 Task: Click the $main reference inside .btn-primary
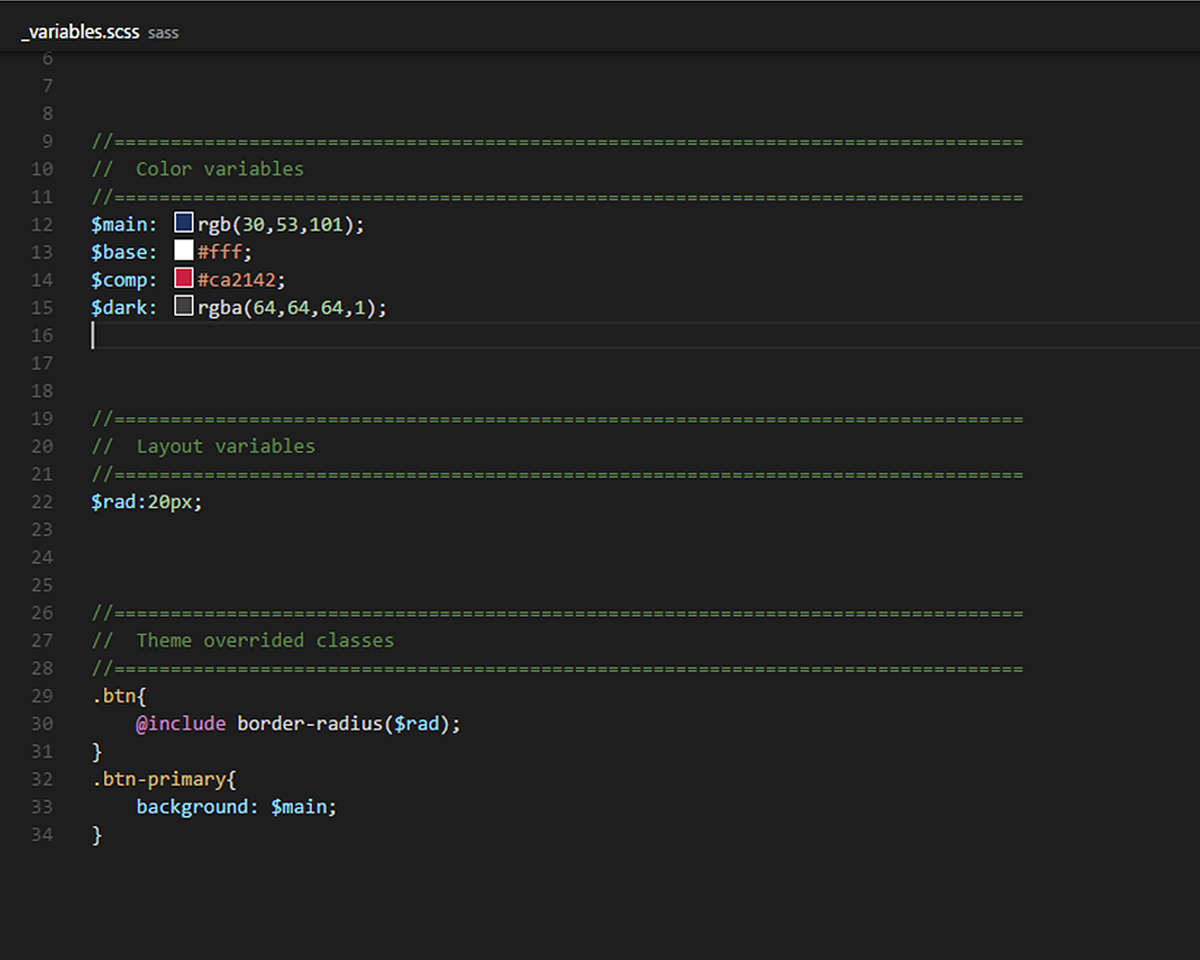[x=301, y=806]
